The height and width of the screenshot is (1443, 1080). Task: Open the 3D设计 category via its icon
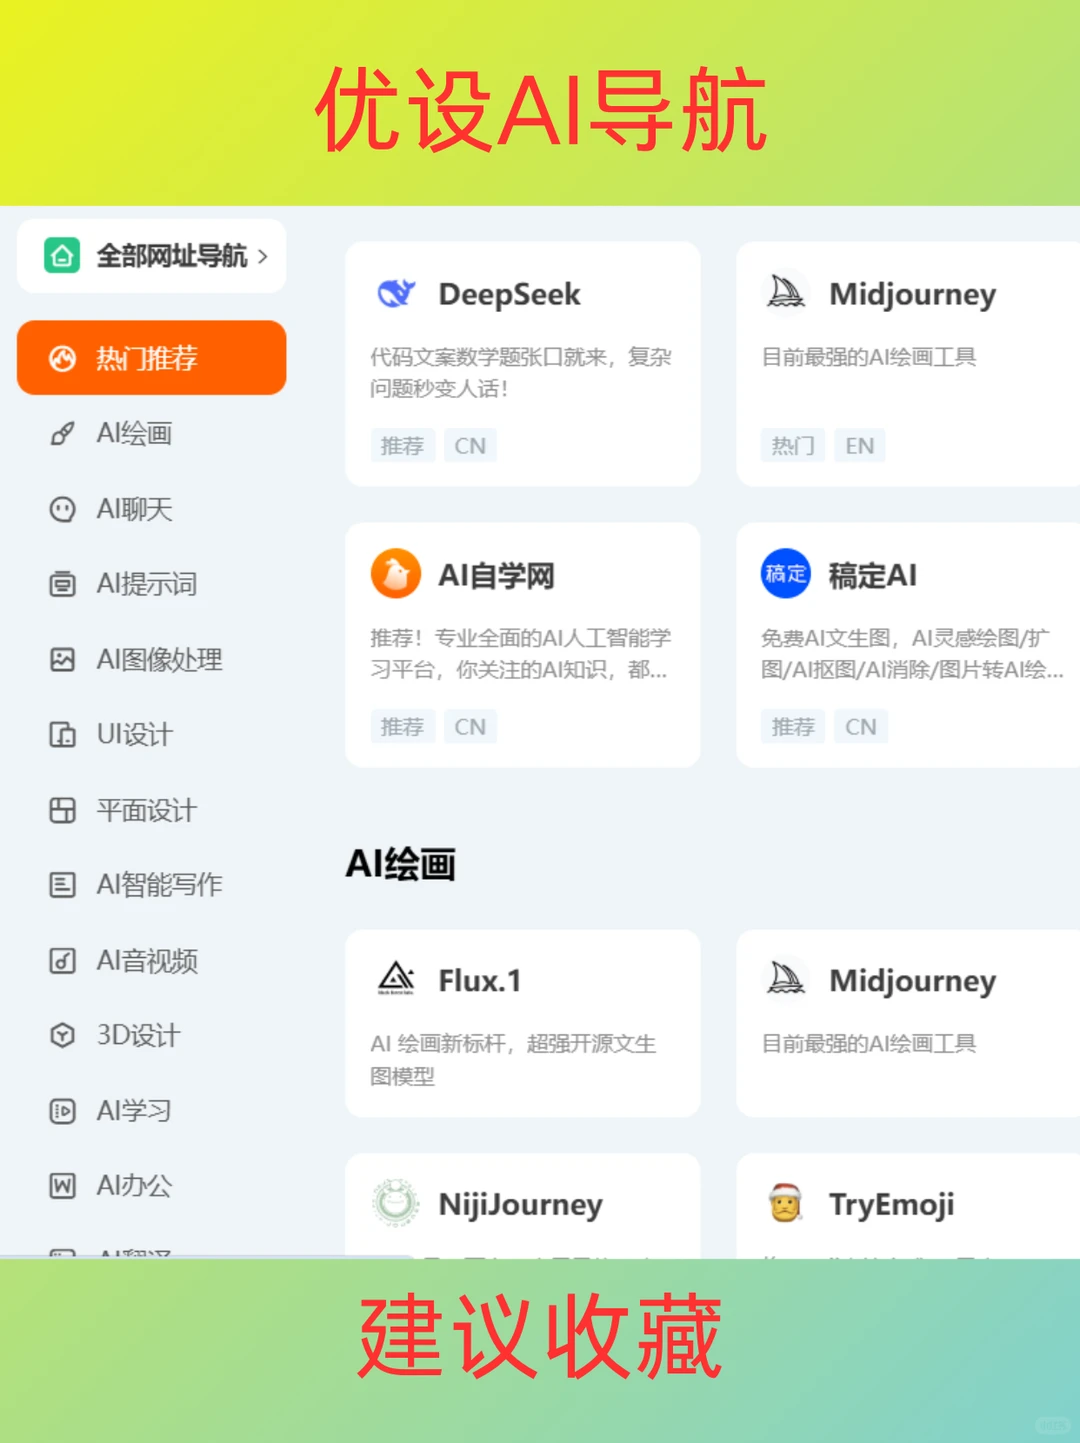(x=63, y=1036)
